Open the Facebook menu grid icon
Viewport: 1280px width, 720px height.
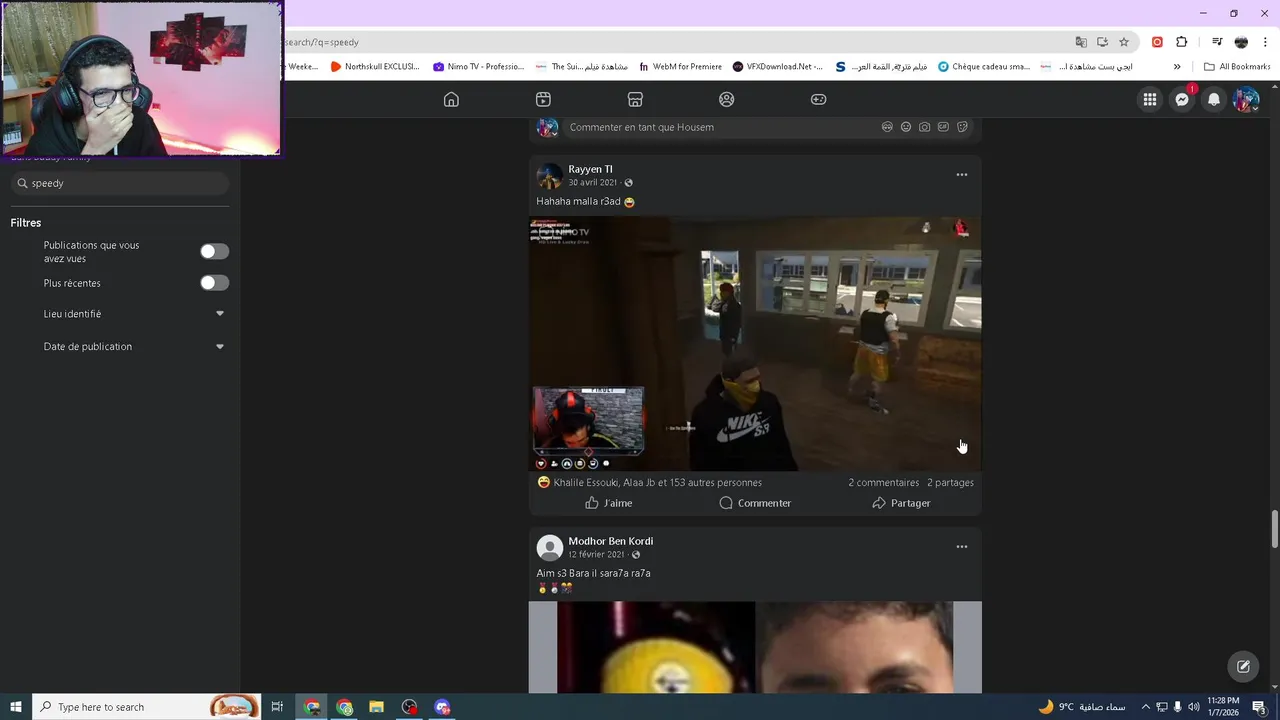pyautogui.click(x=1150, y=99)
